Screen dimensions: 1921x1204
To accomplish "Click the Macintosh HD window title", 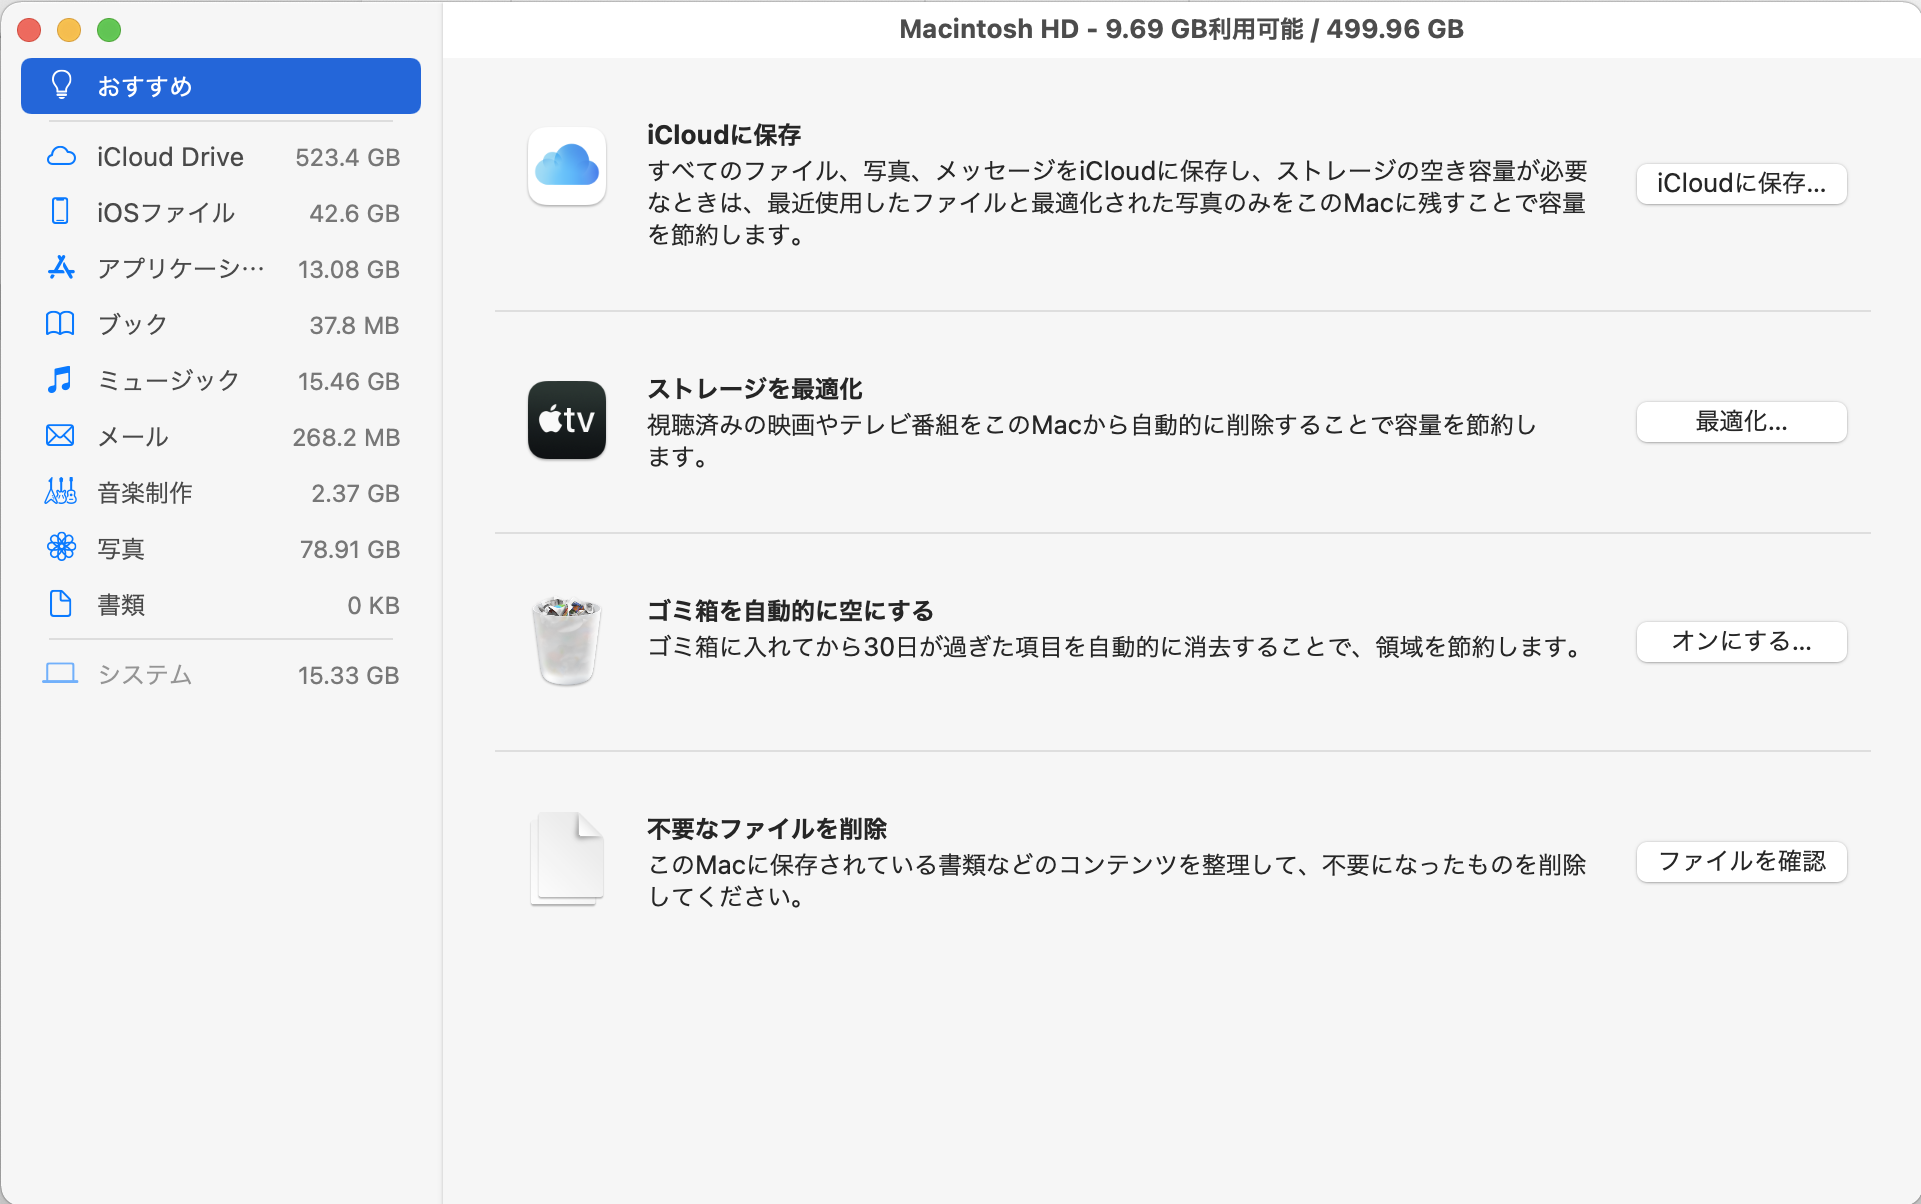I will point(1181,29).
